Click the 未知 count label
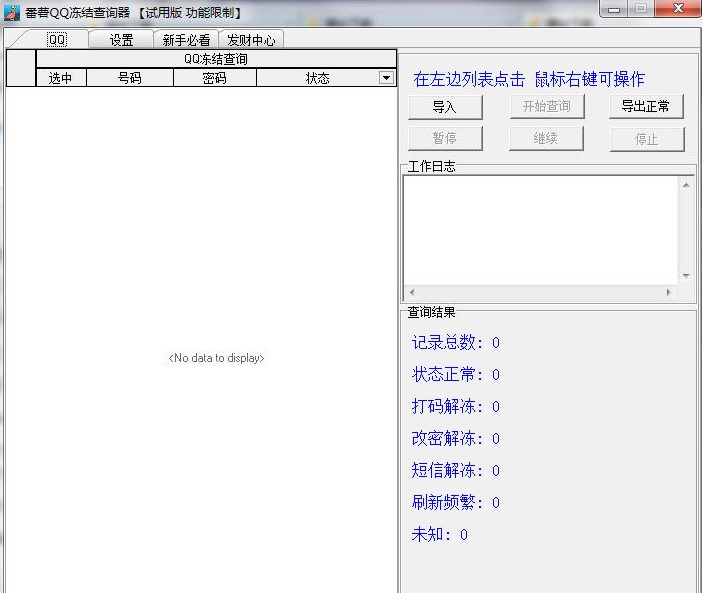The image size is (702, 593). pyautogui.click(x=440, y=534)
